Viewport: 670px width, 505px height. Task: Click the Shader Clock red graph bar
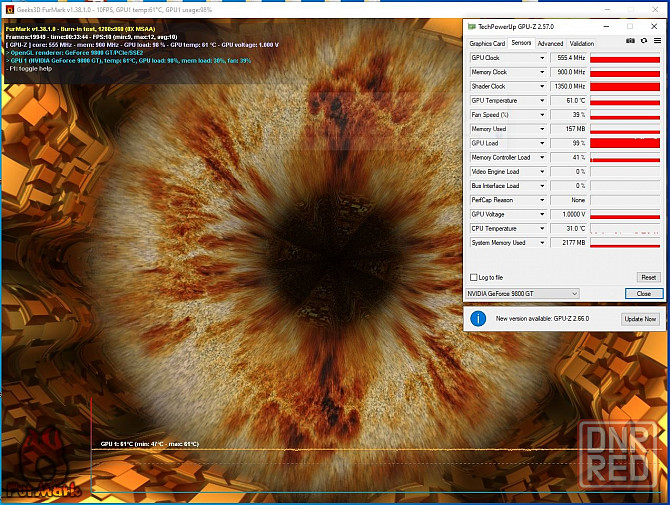pos(625,86)
